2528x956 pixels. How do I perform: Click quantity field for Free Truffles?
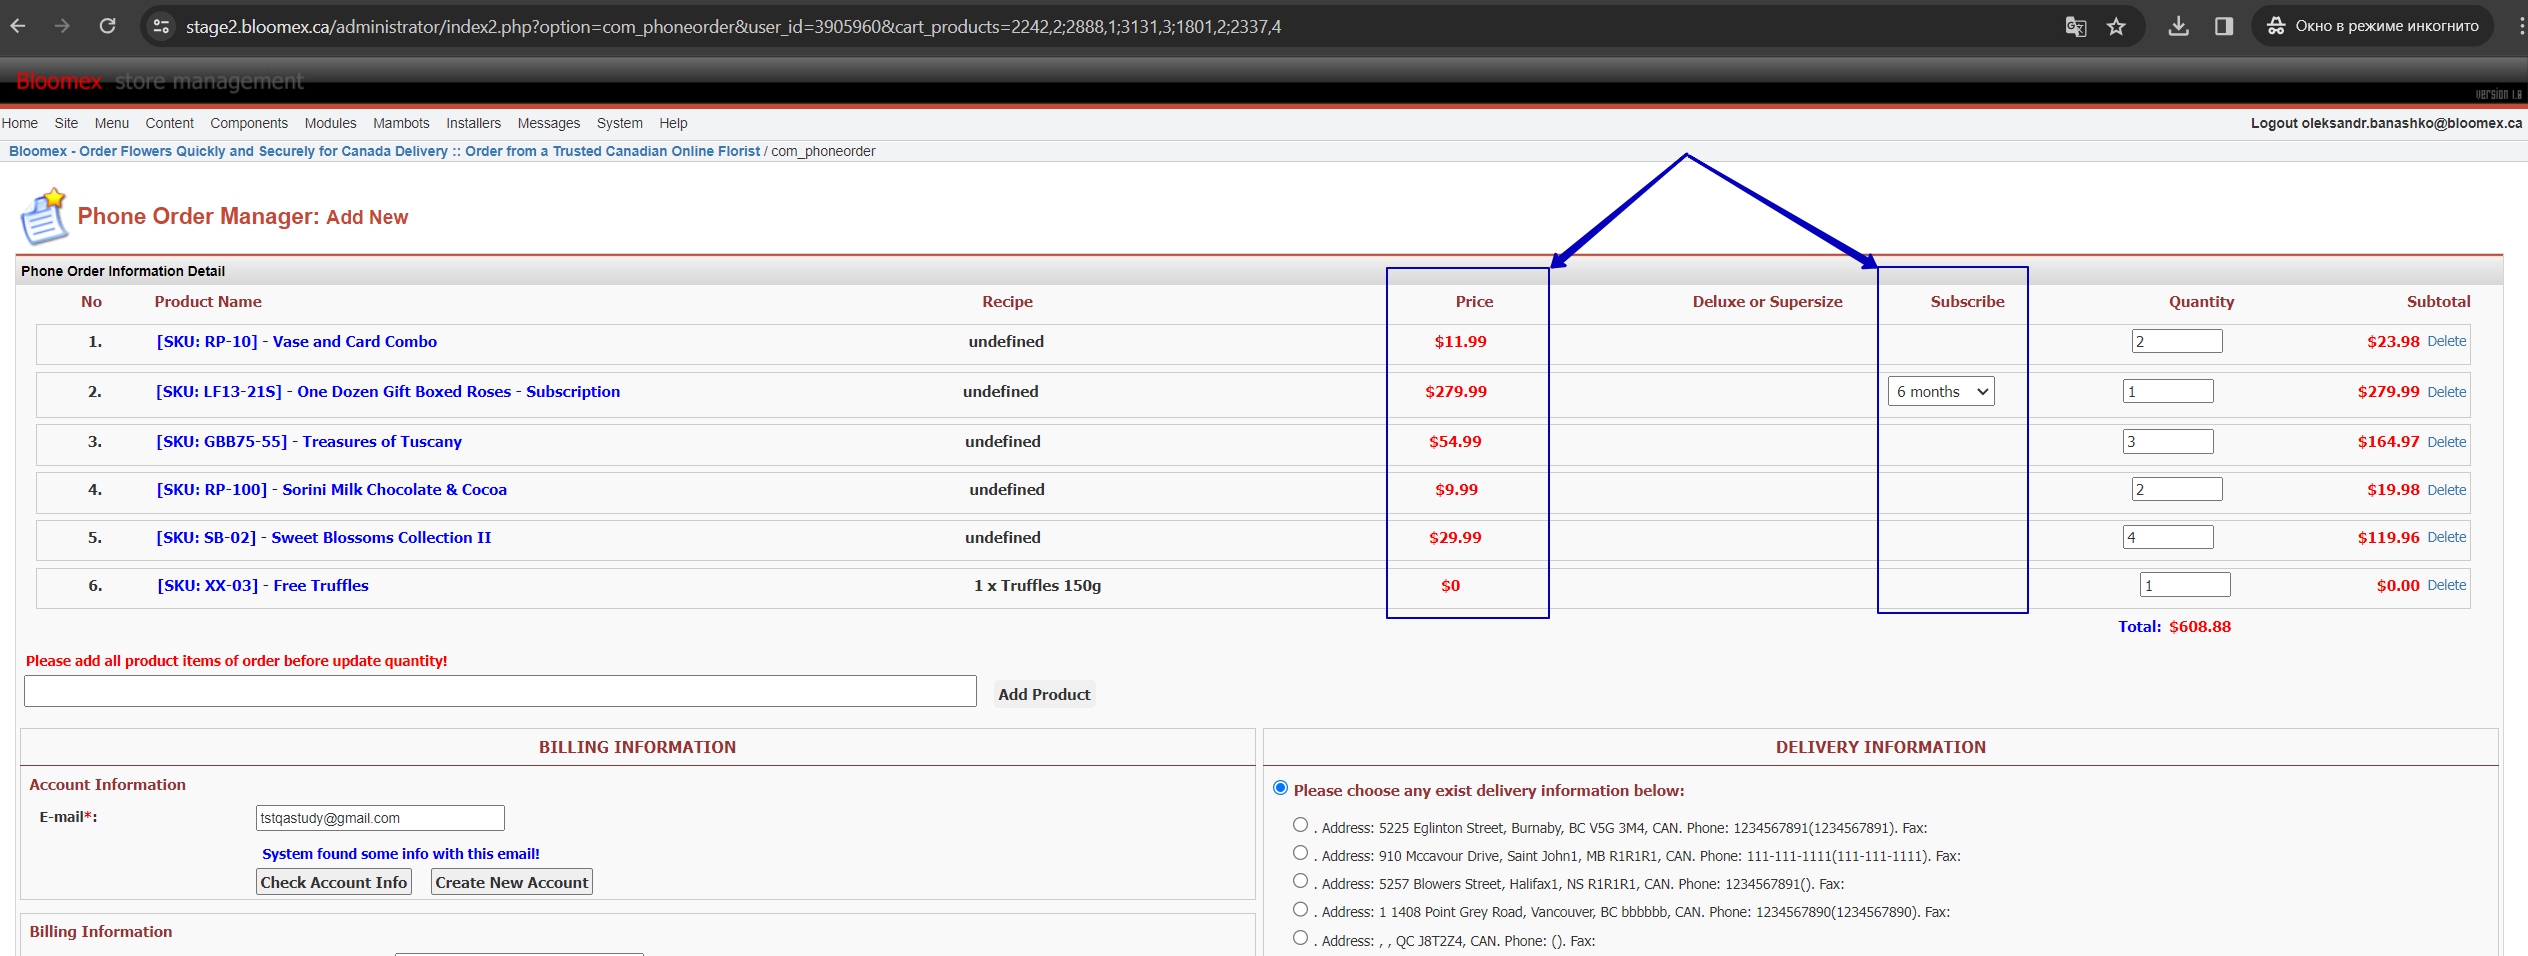pyautogui.click(x=2185, y=585)
